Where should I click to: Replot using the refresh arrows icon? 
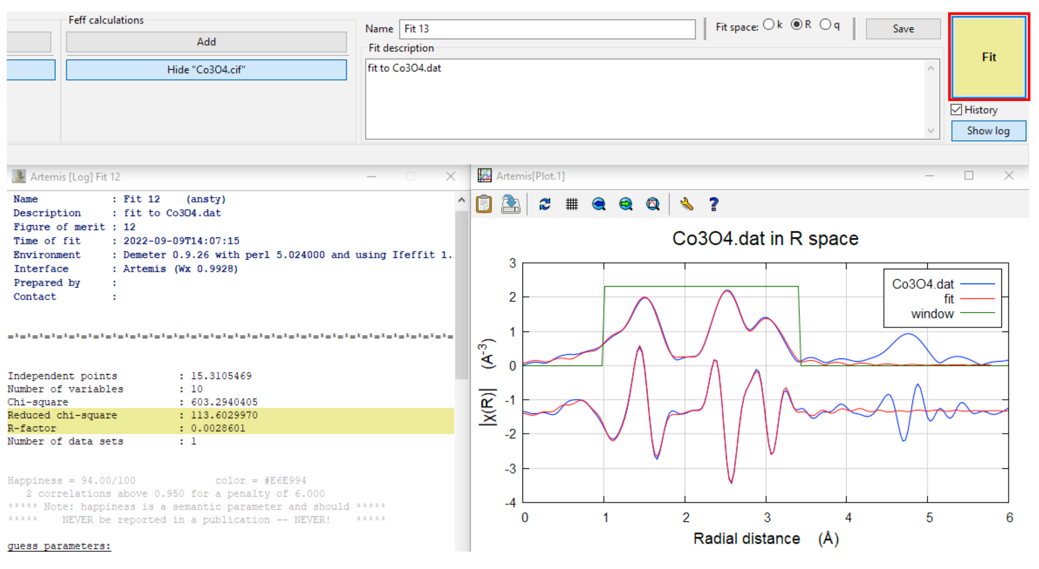pyautogui.click(x=545, y=204)
